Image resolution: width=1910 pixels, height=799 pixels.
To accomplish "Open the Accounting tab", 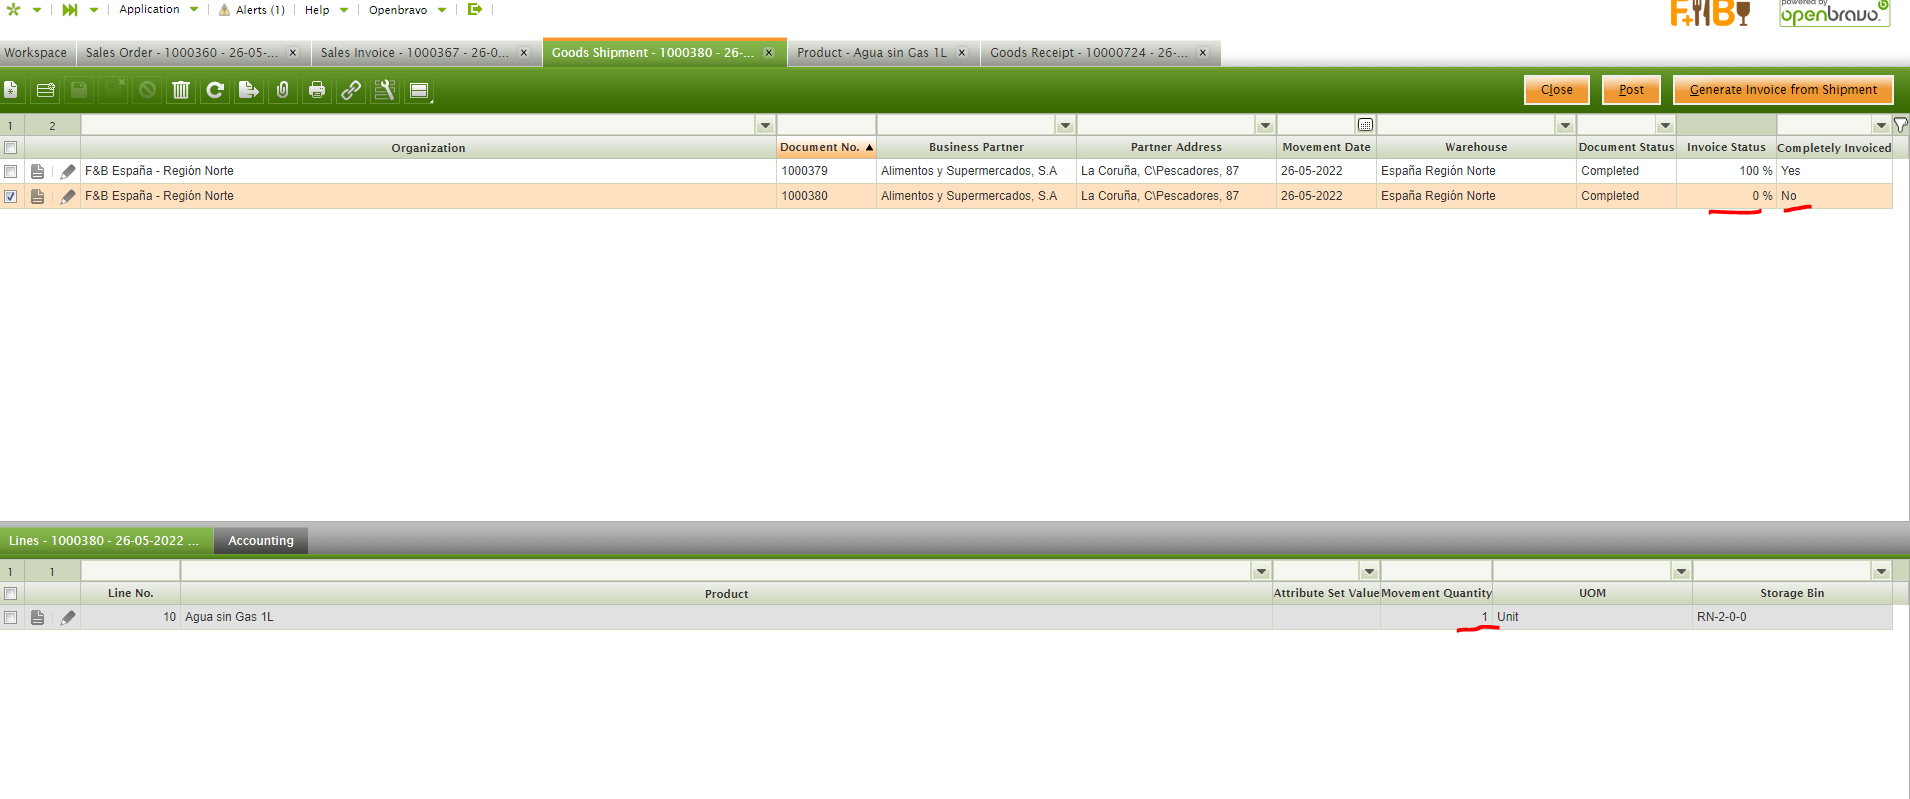I will [x=261, y=541].
